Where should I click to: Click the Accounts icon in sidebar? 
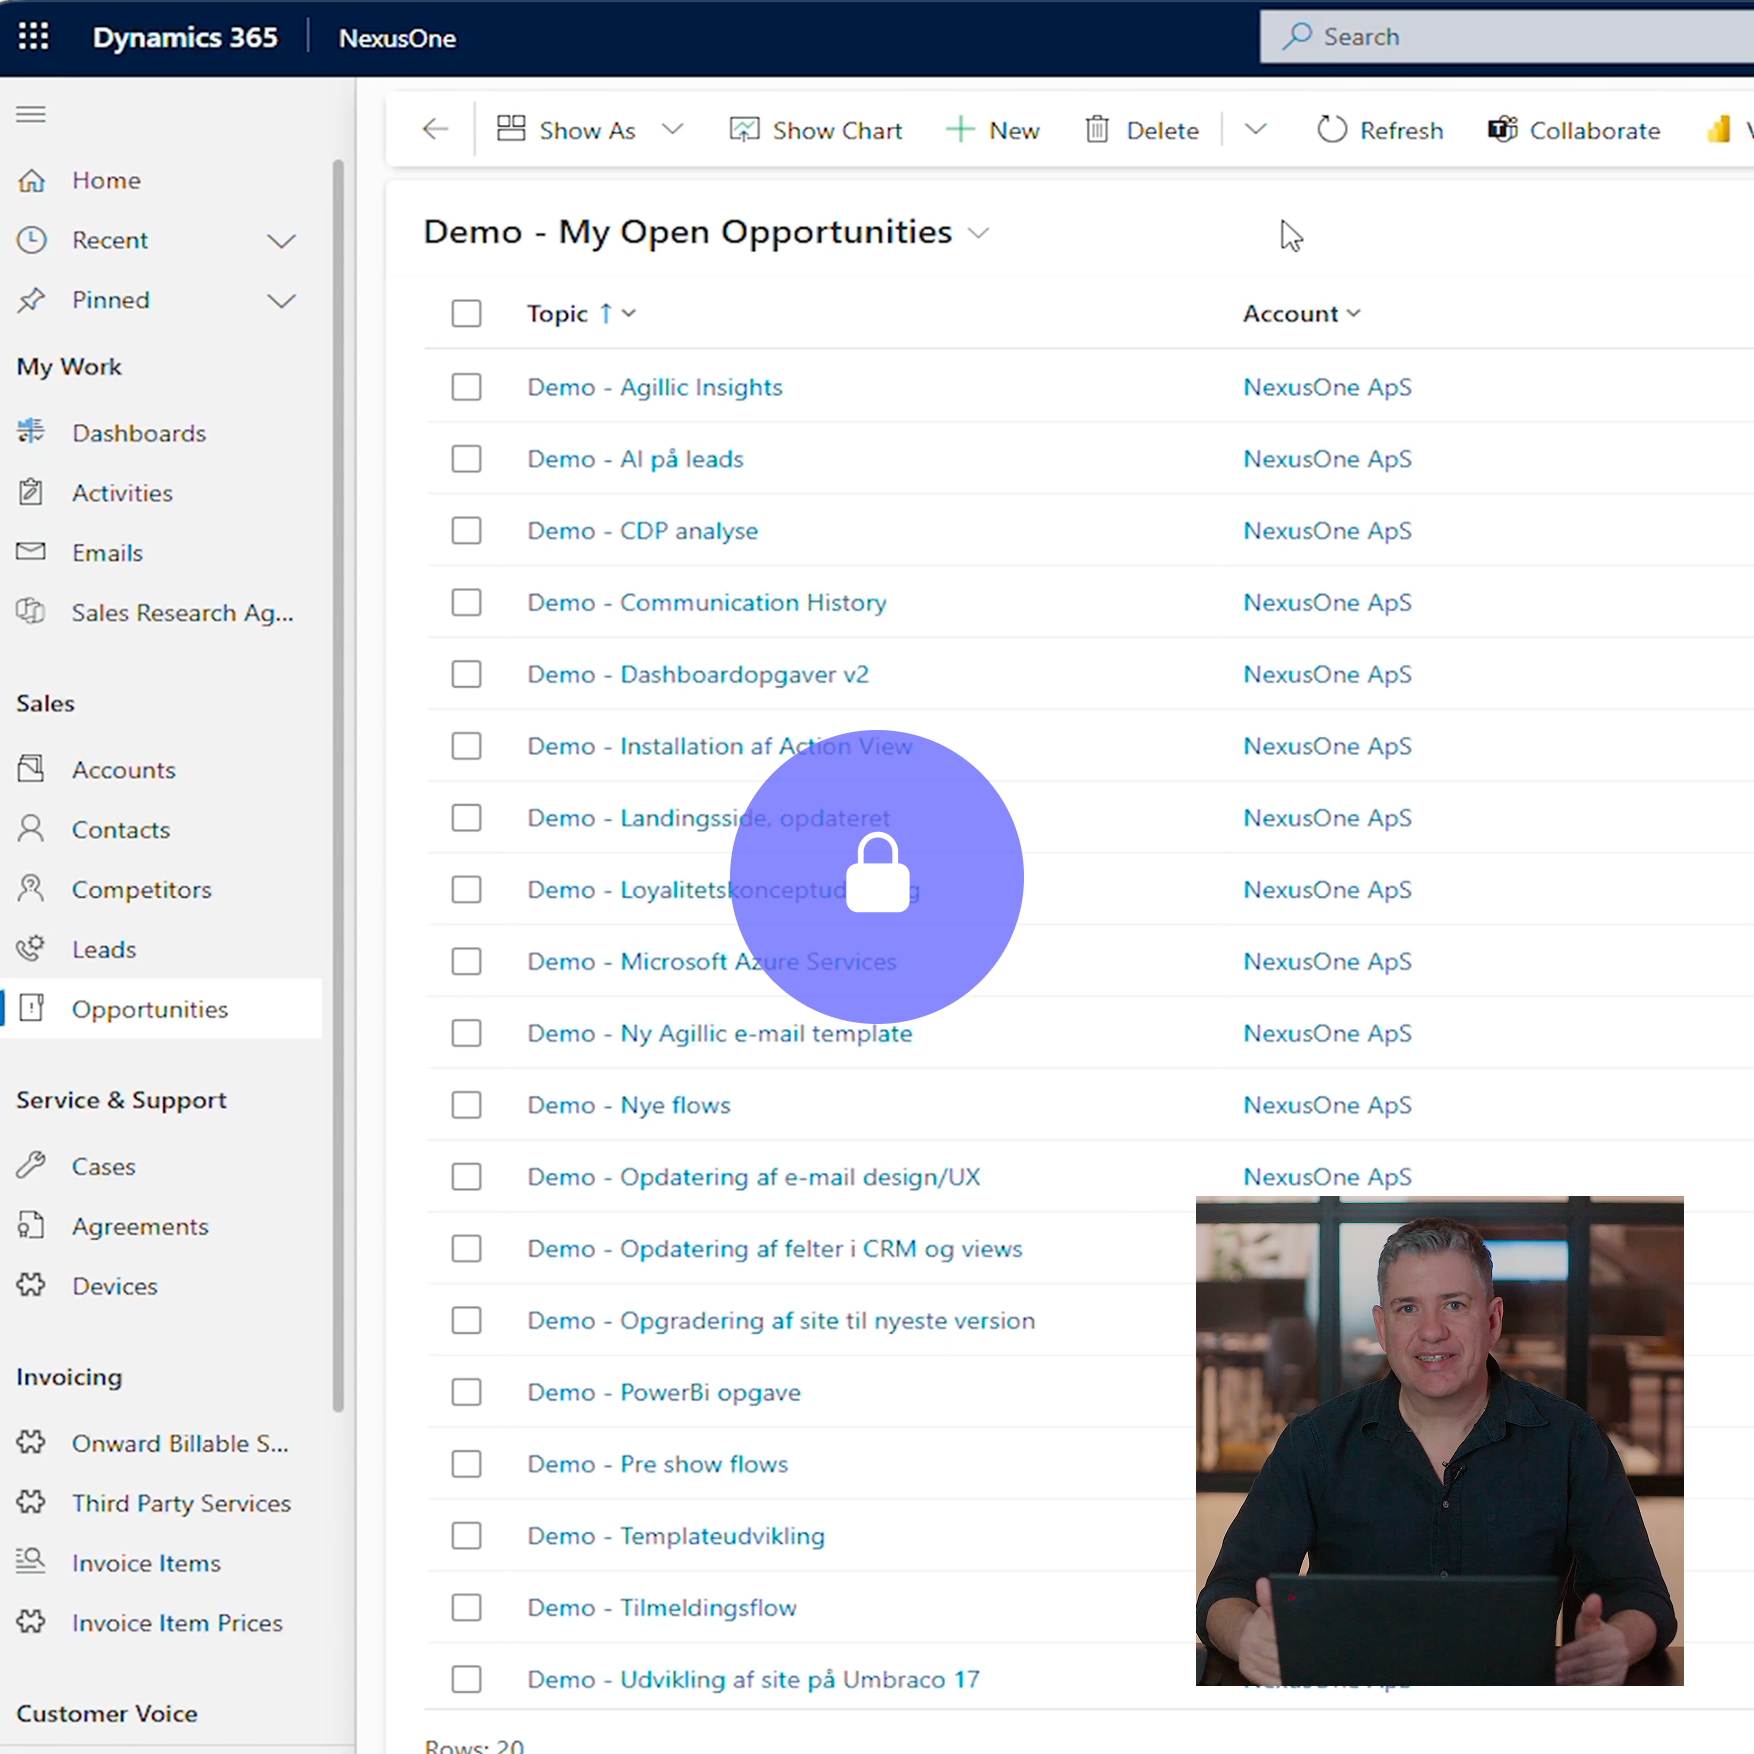tap(32, 769)
